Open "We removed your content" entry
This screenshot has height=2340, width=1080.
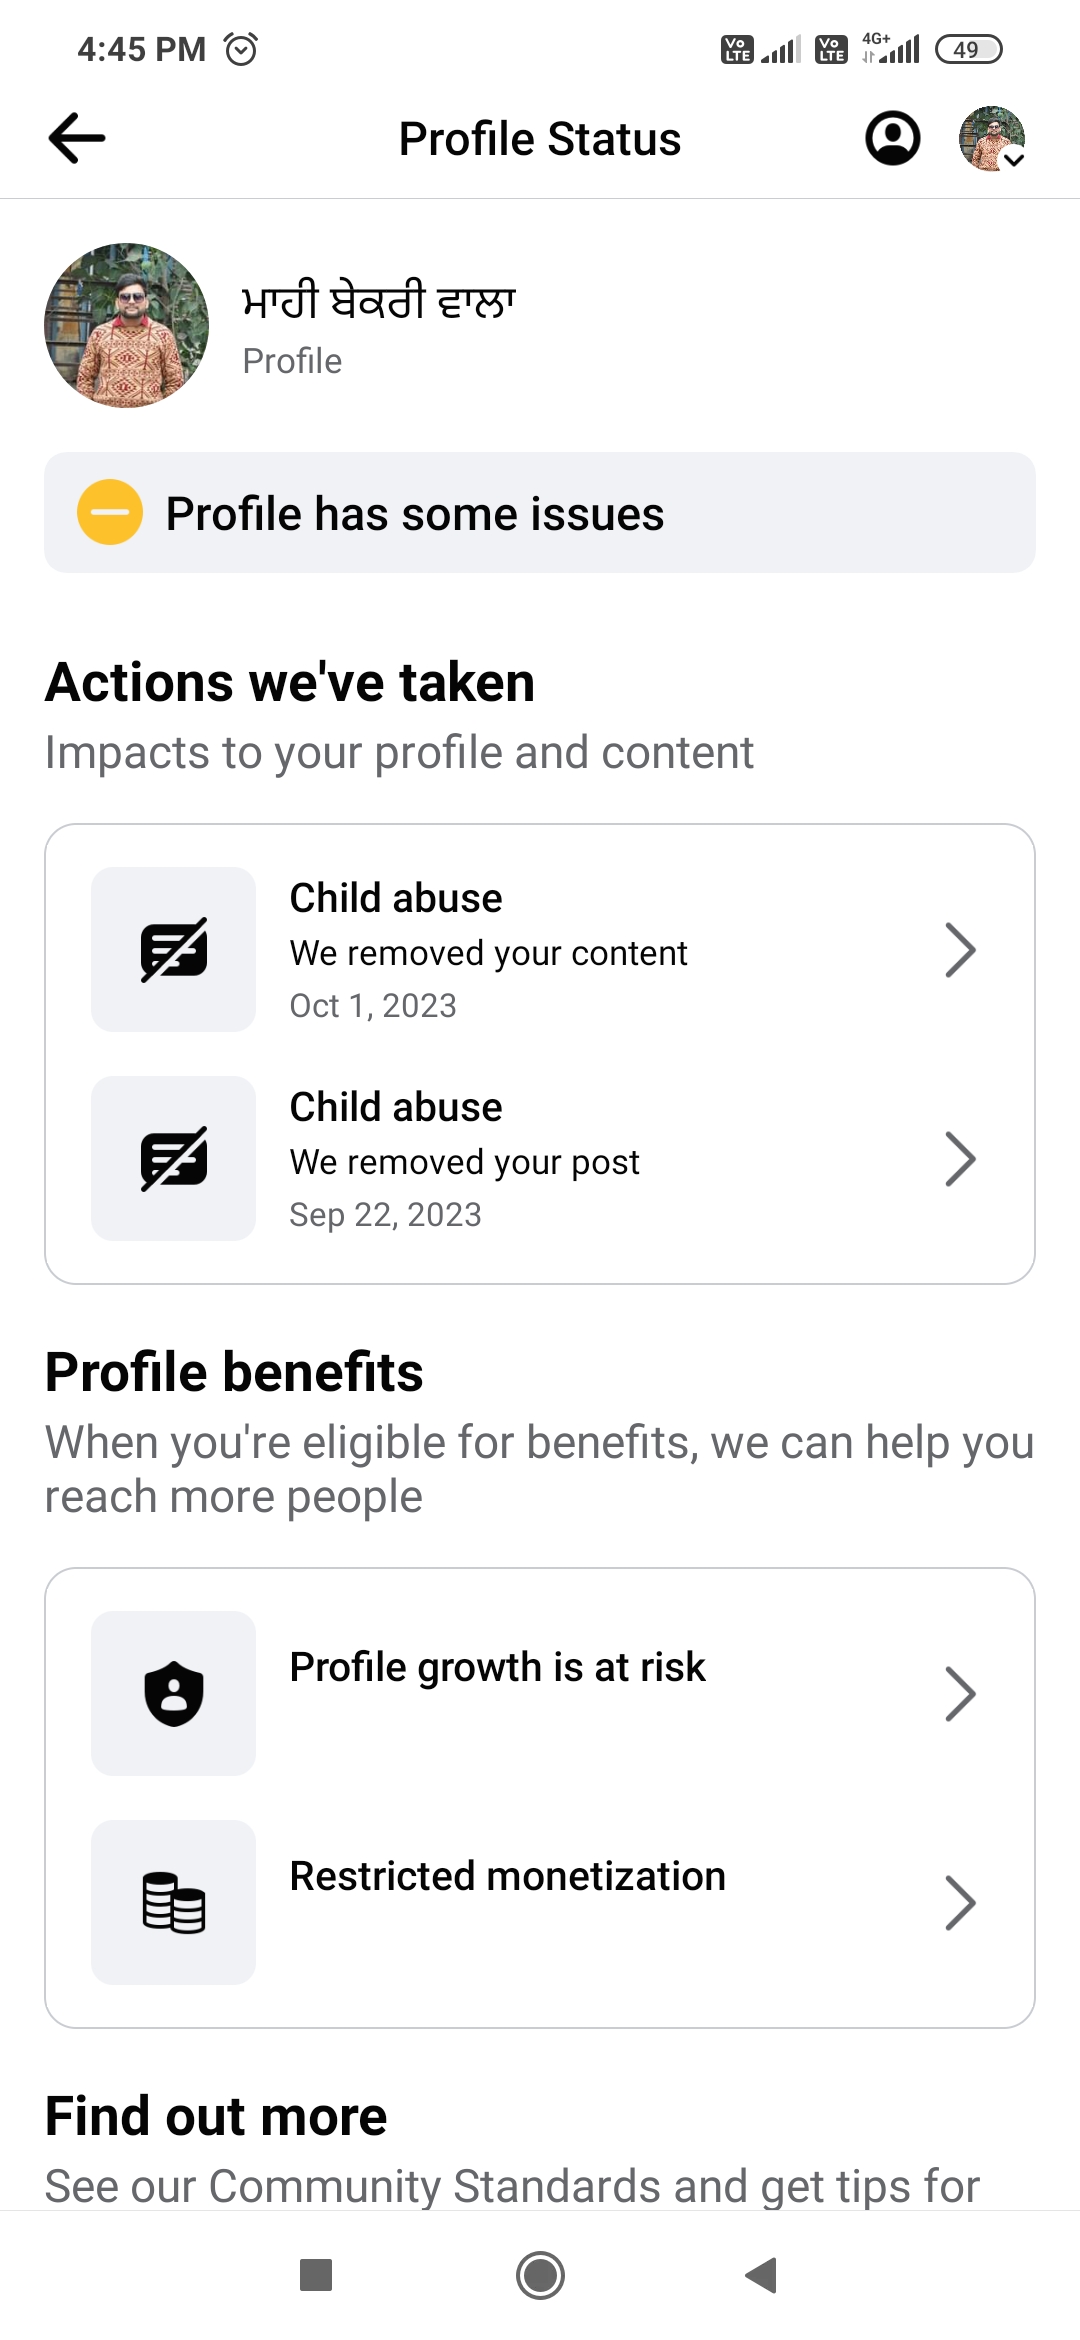click(x=488, y=953)
